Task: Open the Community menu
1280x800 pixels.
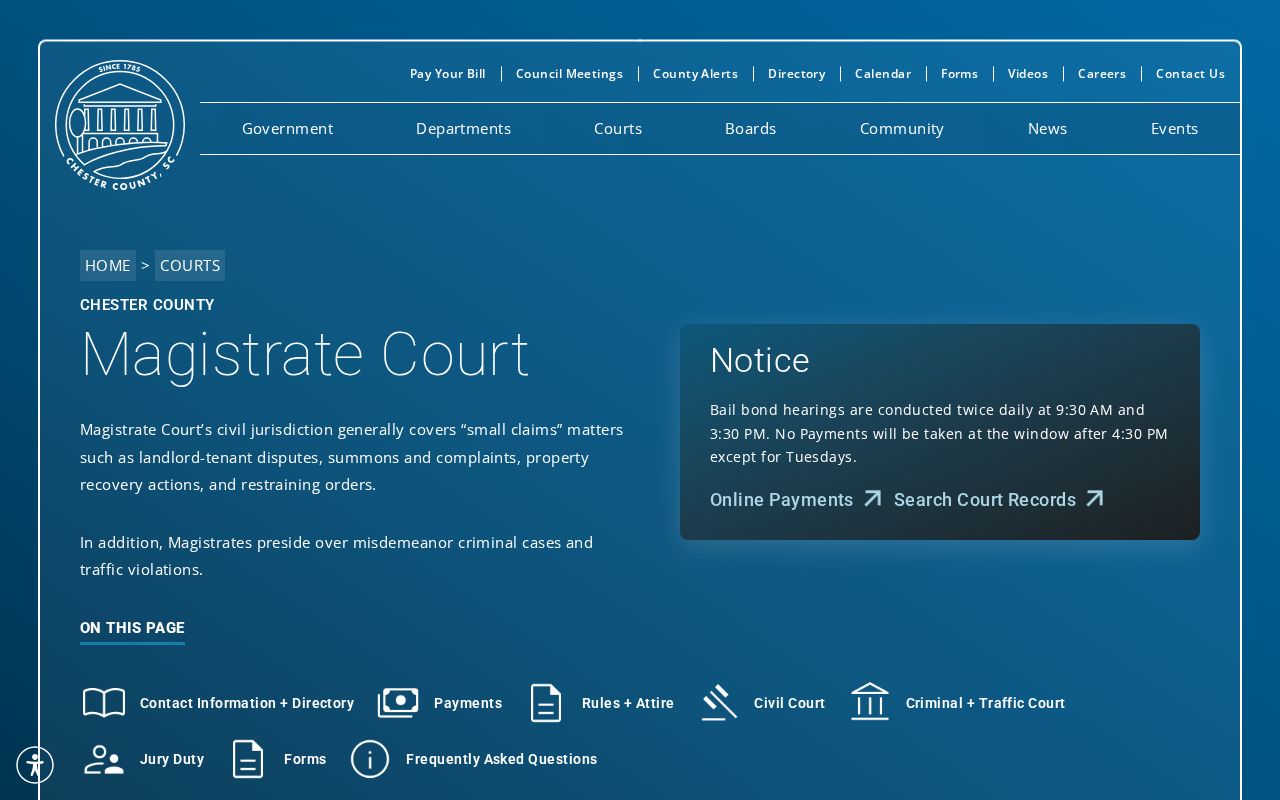Action: click(902, 129)
